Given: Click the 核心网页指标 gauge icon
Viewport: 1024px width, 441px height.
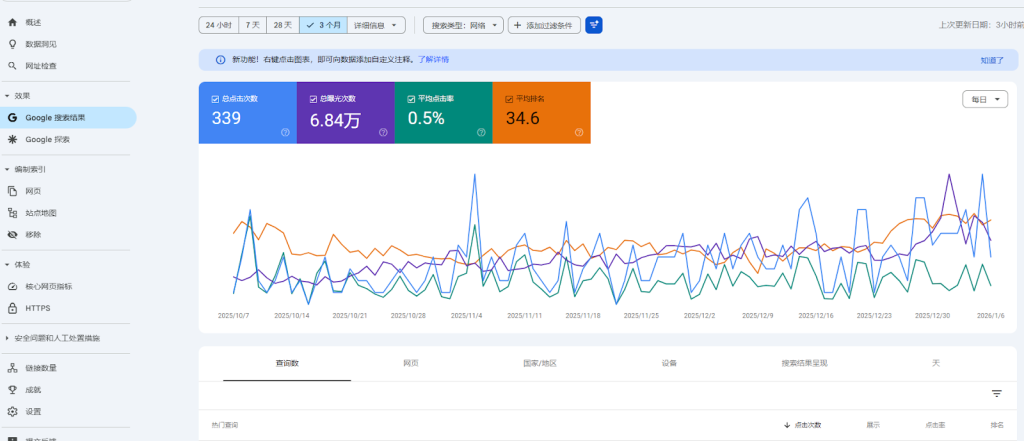Looking at the screenshot, I should (12, 286).
